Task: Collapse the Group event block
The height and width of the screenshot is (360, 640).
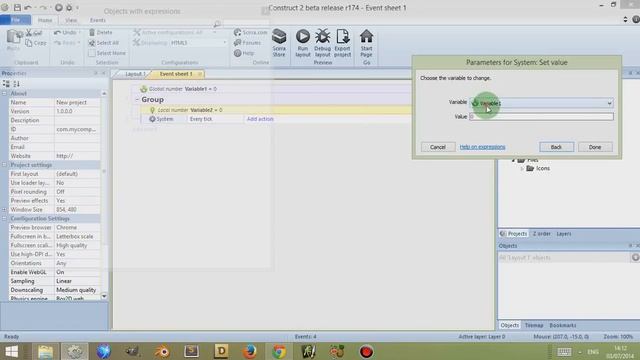Action: [x=137, y=100]
